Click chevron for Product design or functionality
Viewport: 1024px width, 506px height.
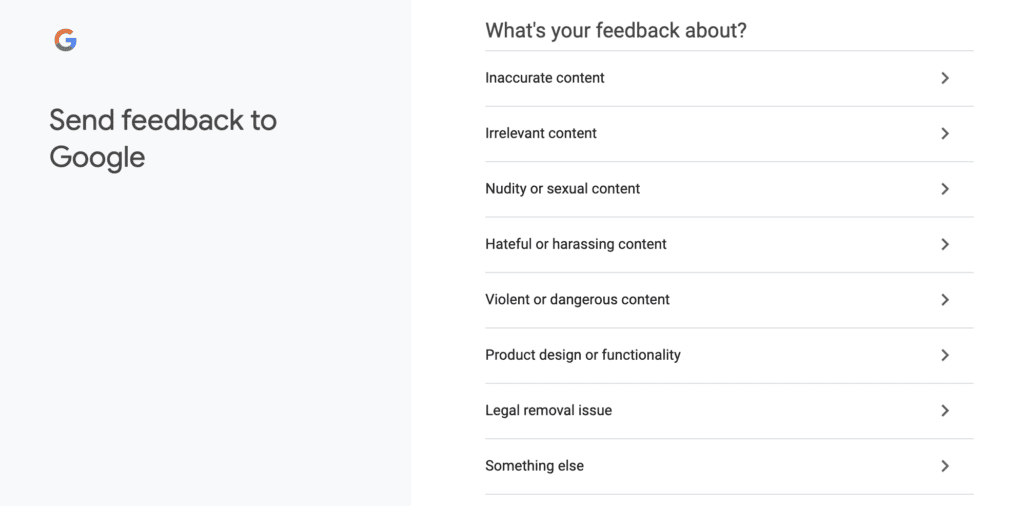(x=944, y=355)
